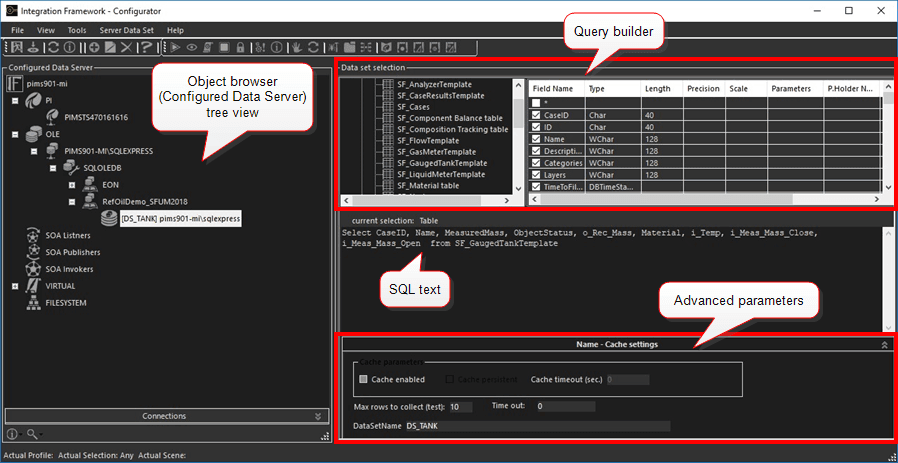This screenshot has width=898, height=463.
Task: Click the table list scroll down arrow
Action: 518,188
